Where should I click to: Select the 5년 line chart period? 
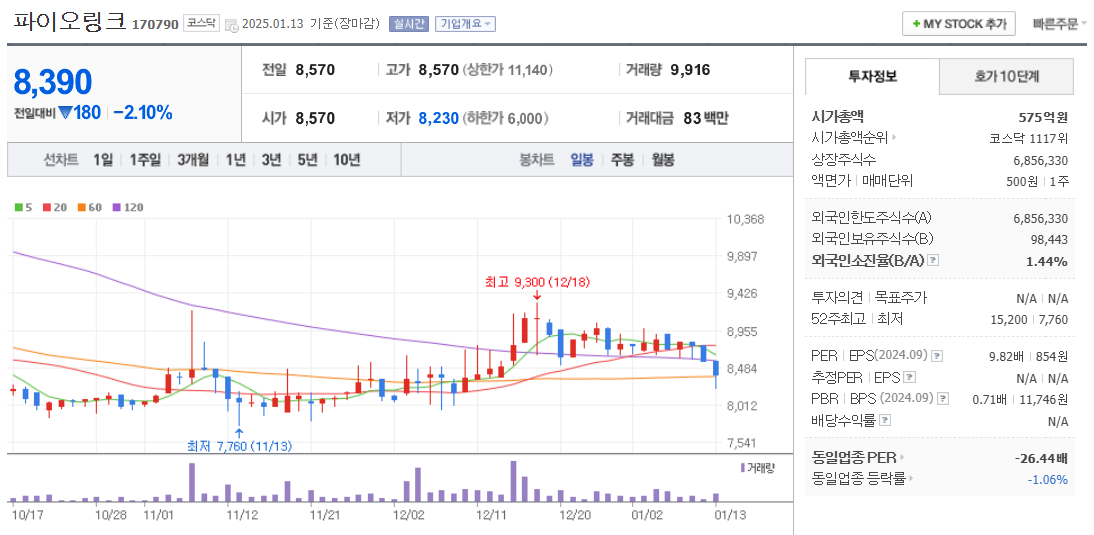pyautogui.click(x=307, y=160)
